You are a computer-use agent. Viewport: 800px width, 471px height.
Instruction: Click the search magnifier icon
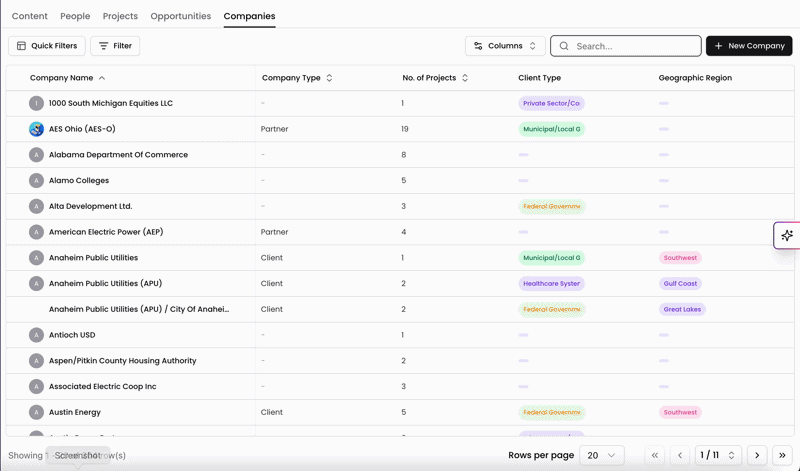tap(564, 46)
